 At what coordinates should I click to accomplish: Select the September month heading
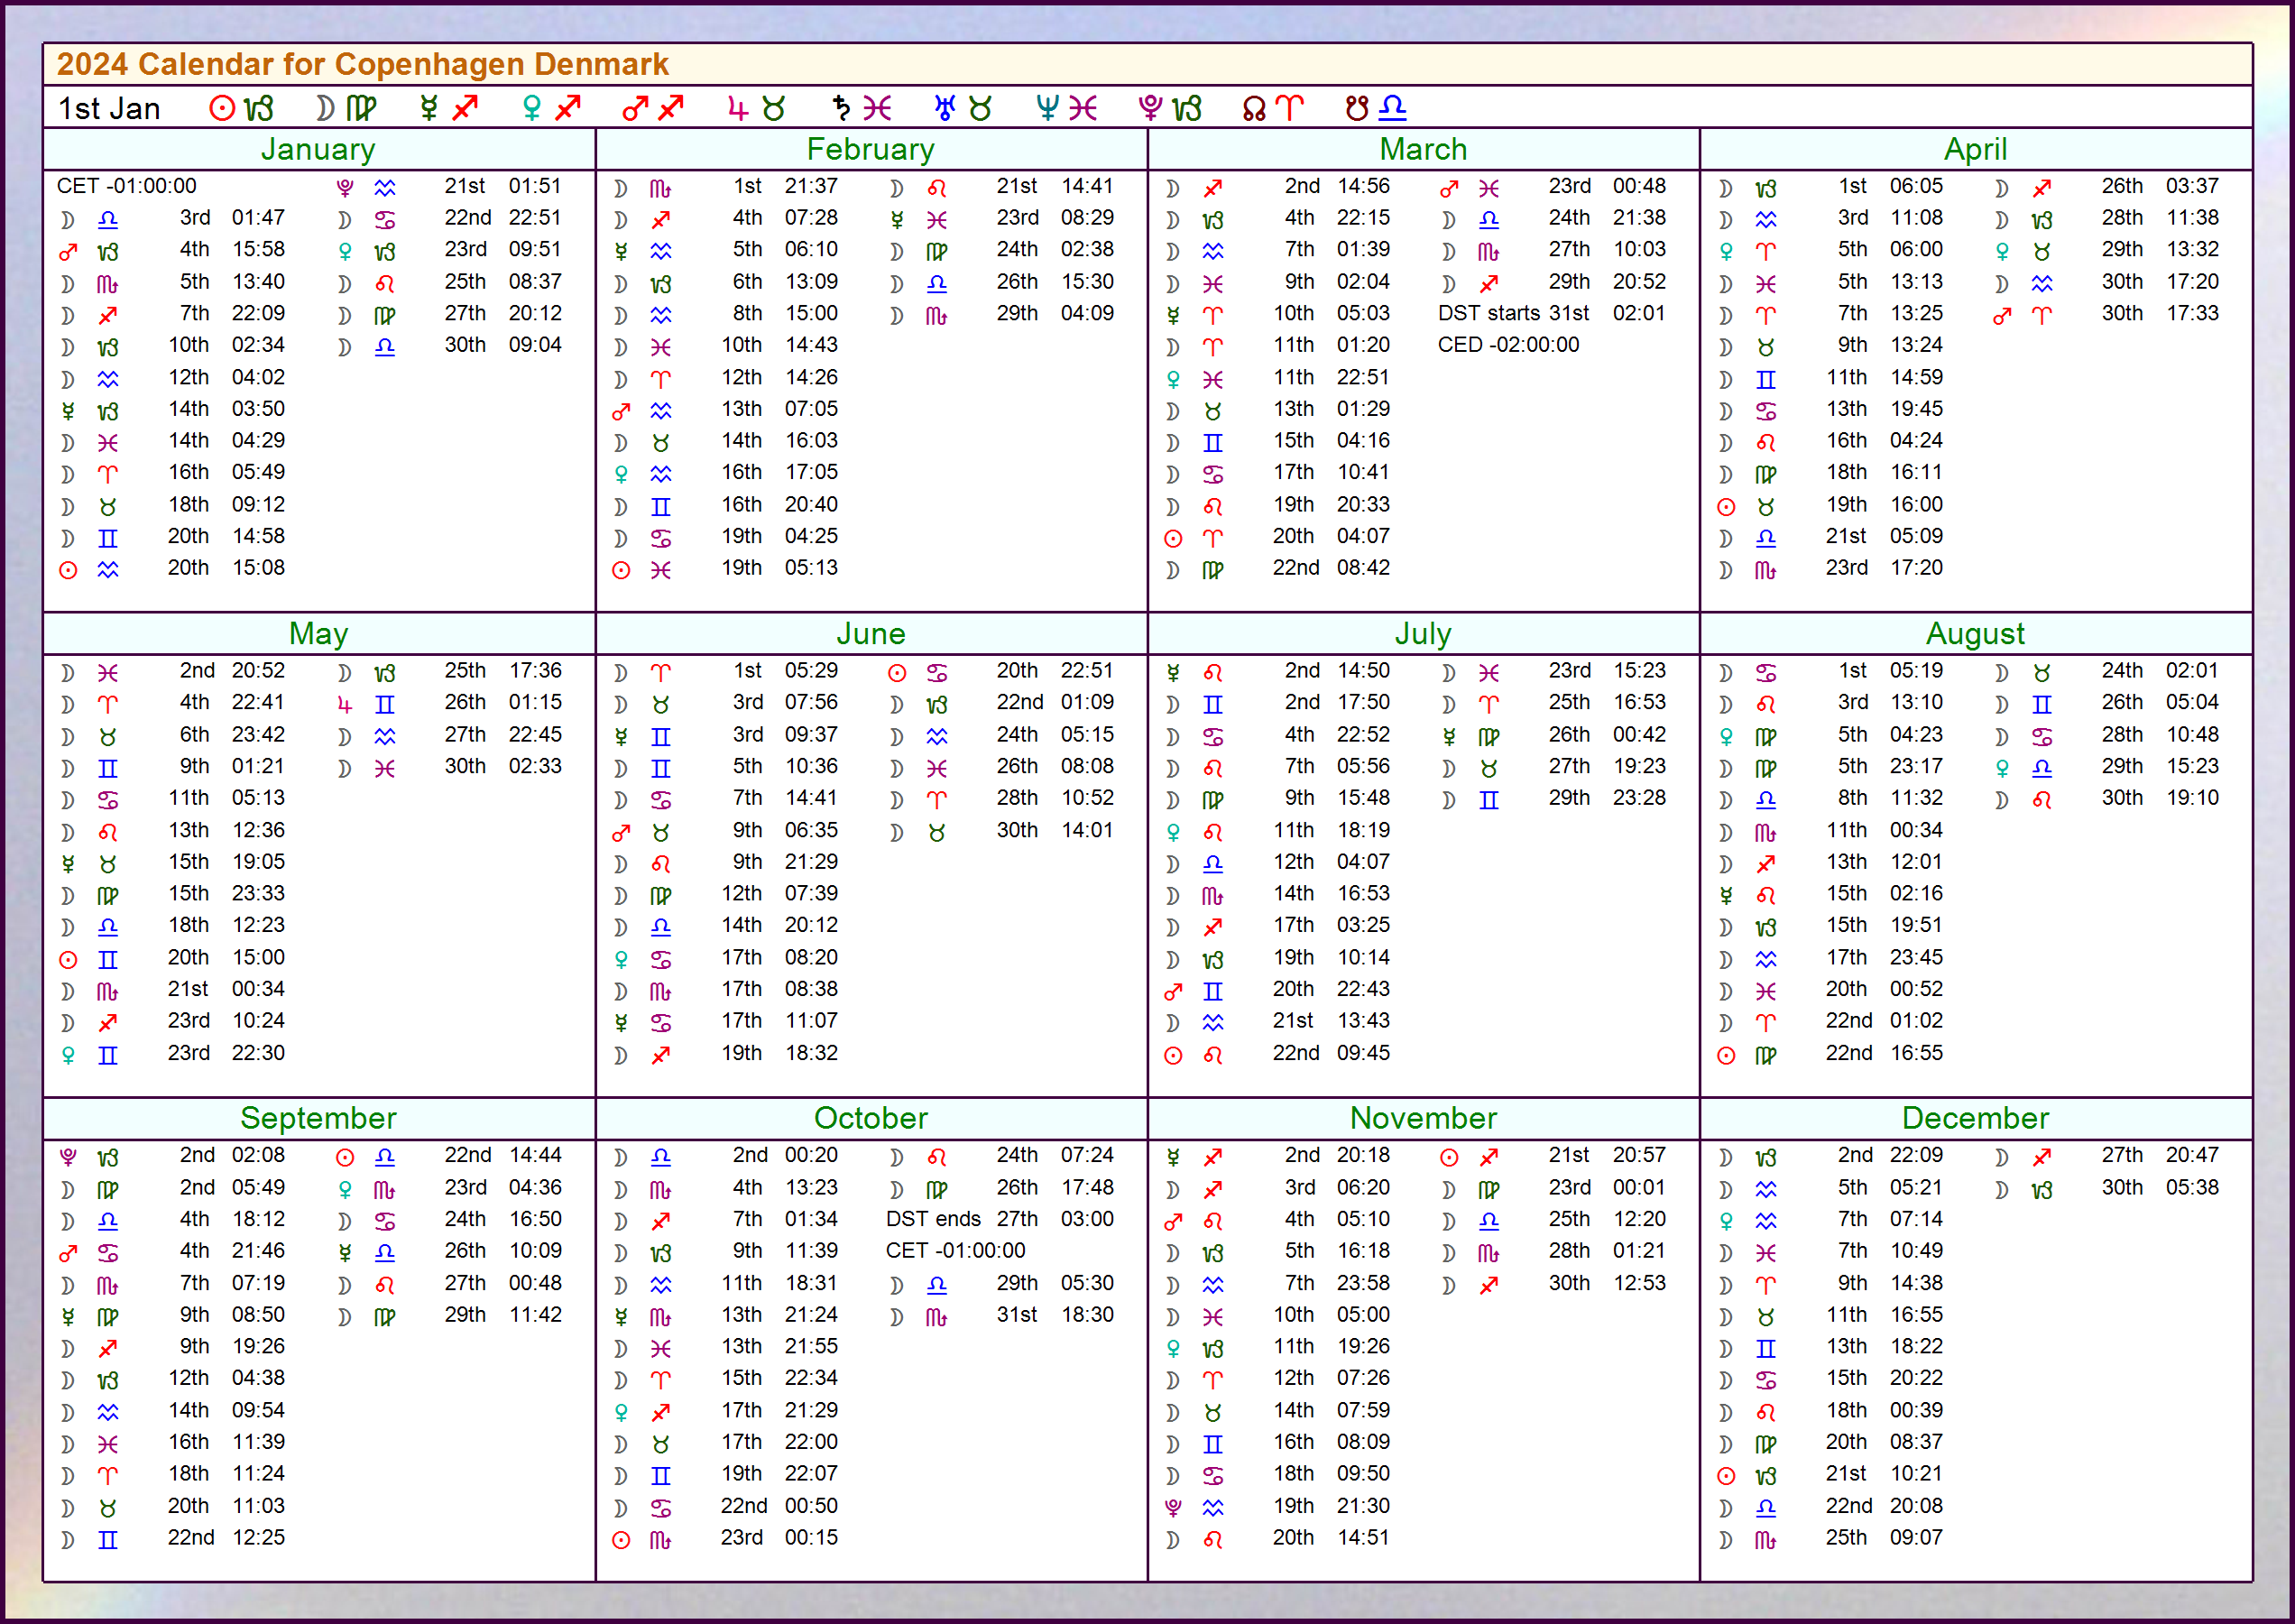point(318,1118)
